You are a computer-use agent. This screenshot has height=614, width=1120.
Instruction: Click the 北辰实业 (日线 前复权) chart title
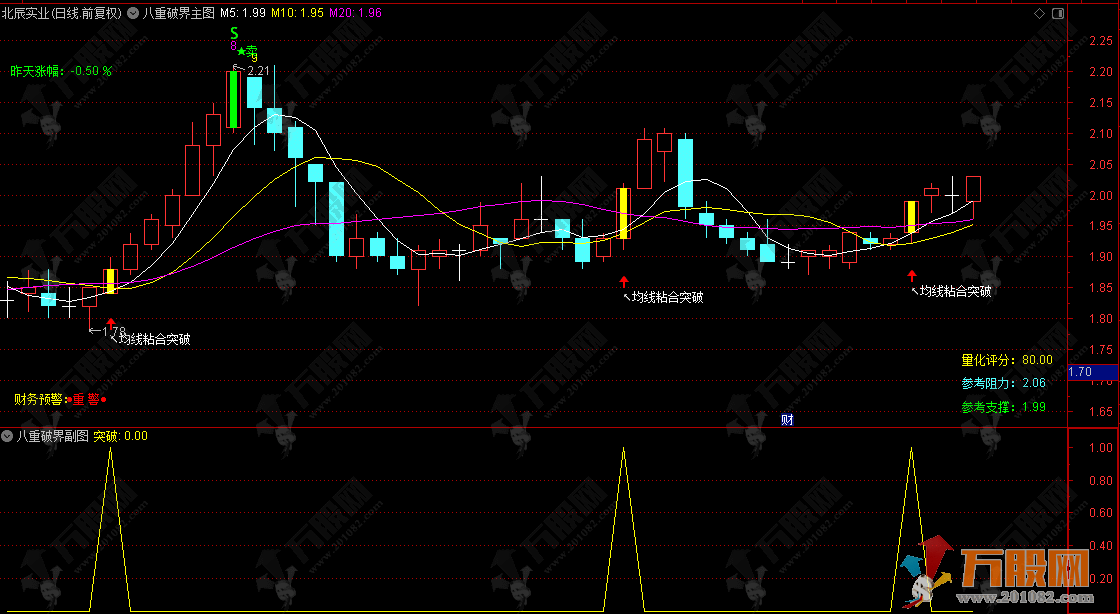[x=62, y=13]
